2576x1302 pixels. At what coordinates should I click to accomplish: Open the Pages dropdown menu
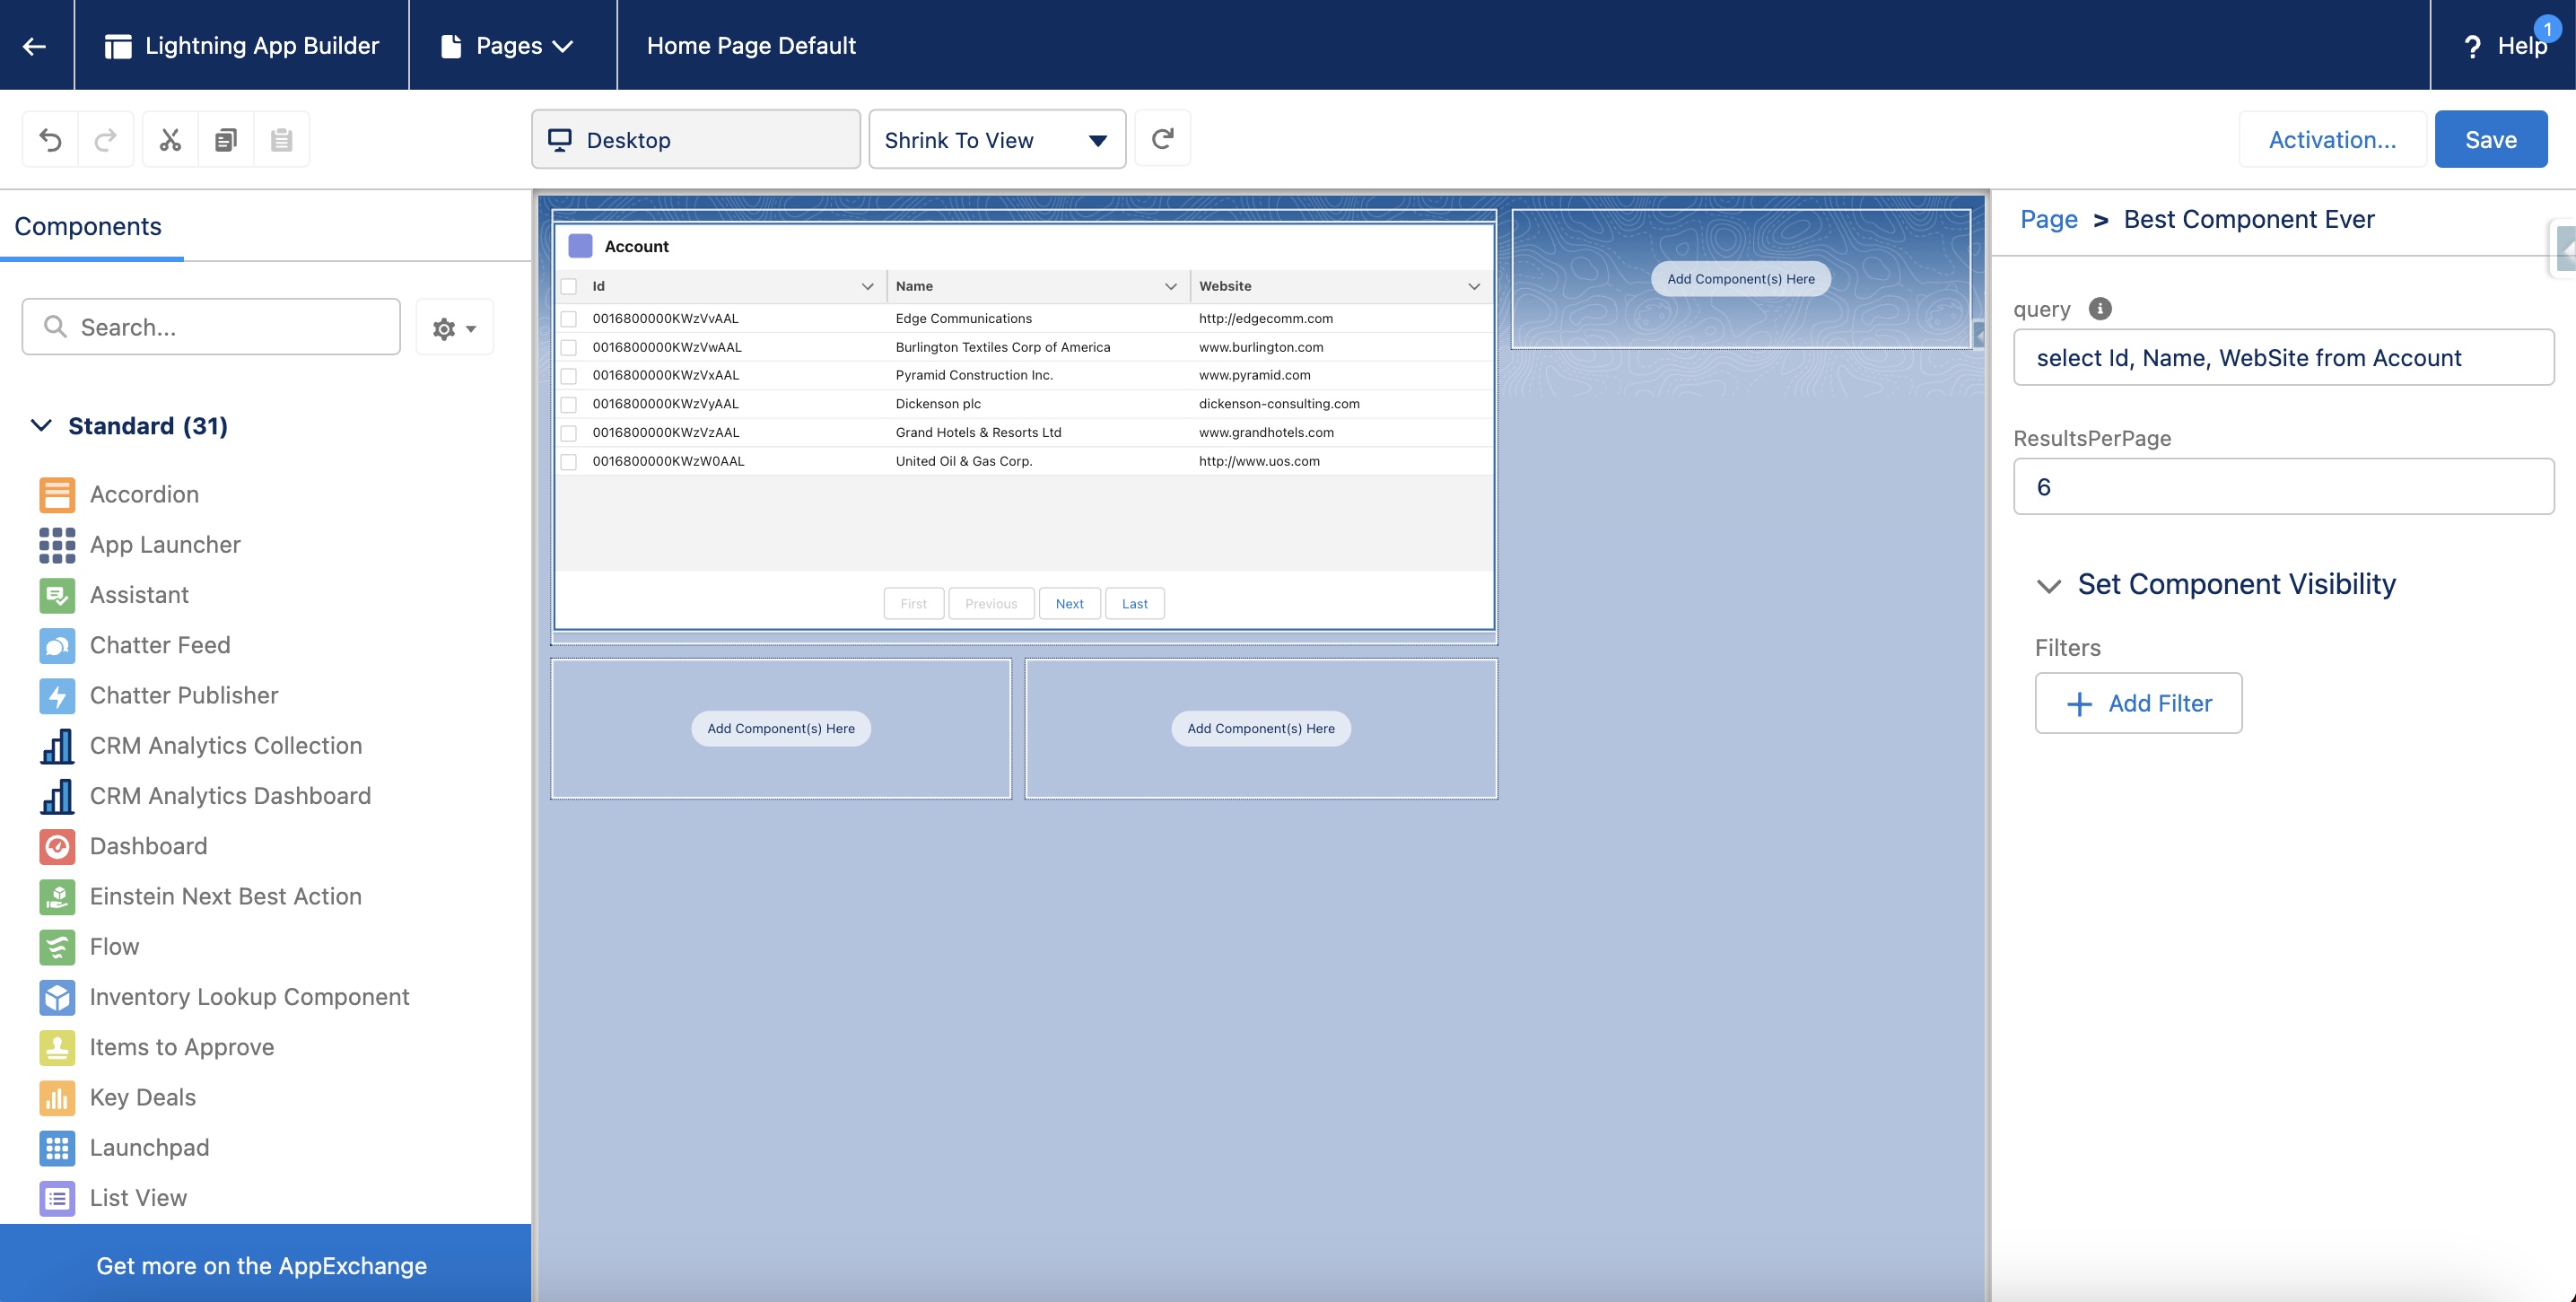point(508,45)
